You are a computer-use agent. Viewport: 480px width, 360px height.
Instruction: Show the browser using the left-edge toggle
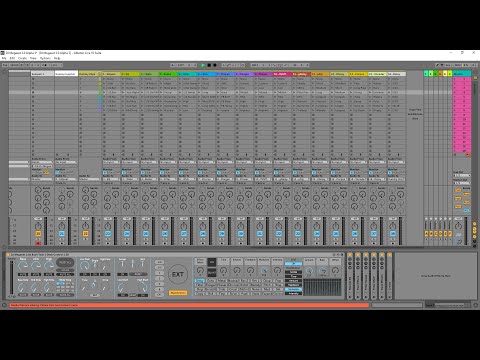4,71
